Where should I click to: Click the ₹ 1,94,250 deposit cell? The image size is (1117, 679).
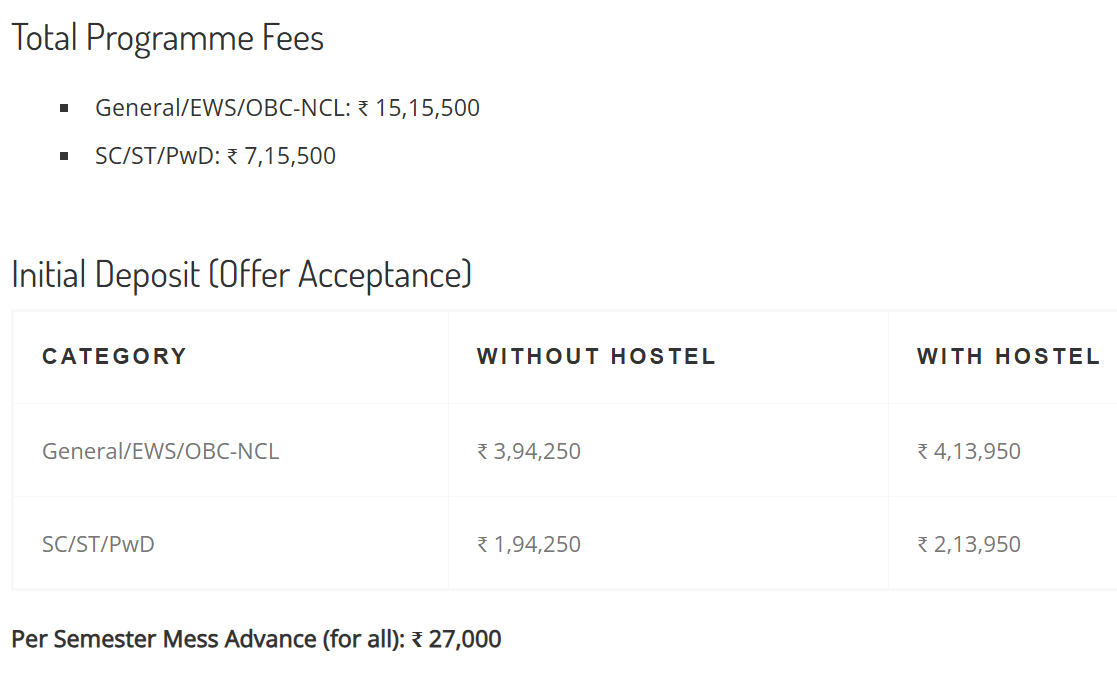(x=529, y=544)
